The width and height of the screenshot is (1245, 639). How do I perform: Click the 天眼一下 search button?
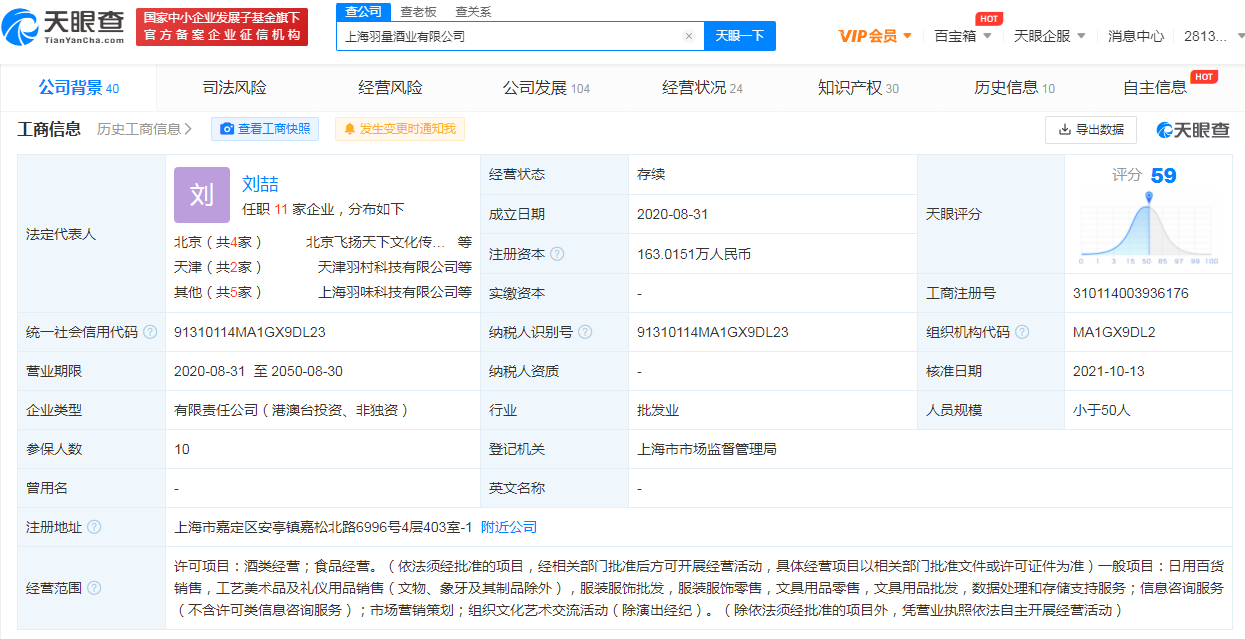pyautogui.click(x=740, y=36)
